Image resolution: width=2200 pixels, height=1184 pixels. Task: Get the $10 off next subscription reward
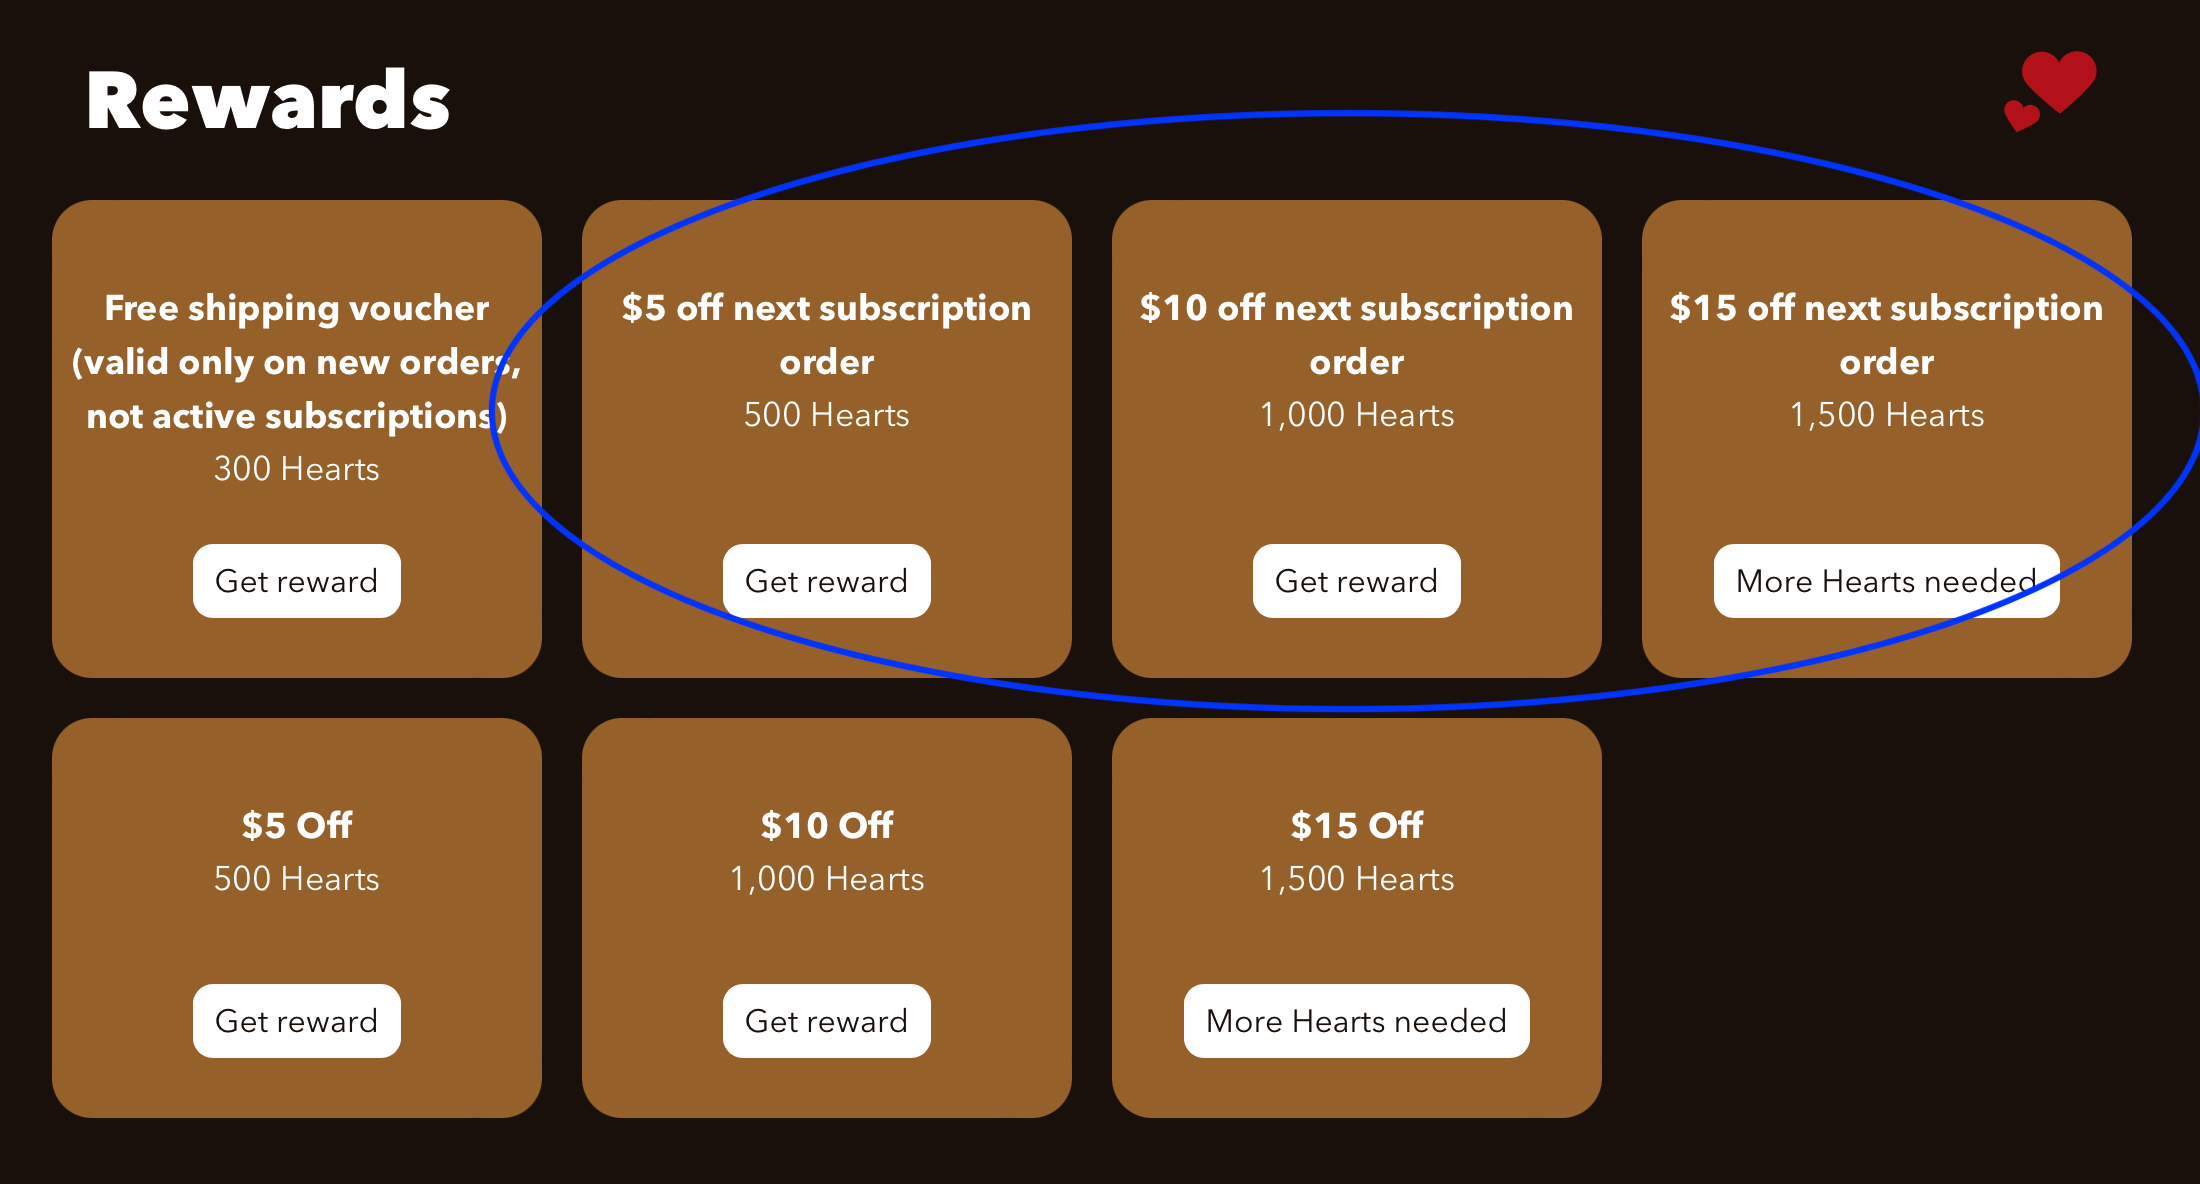point(1357,581)
